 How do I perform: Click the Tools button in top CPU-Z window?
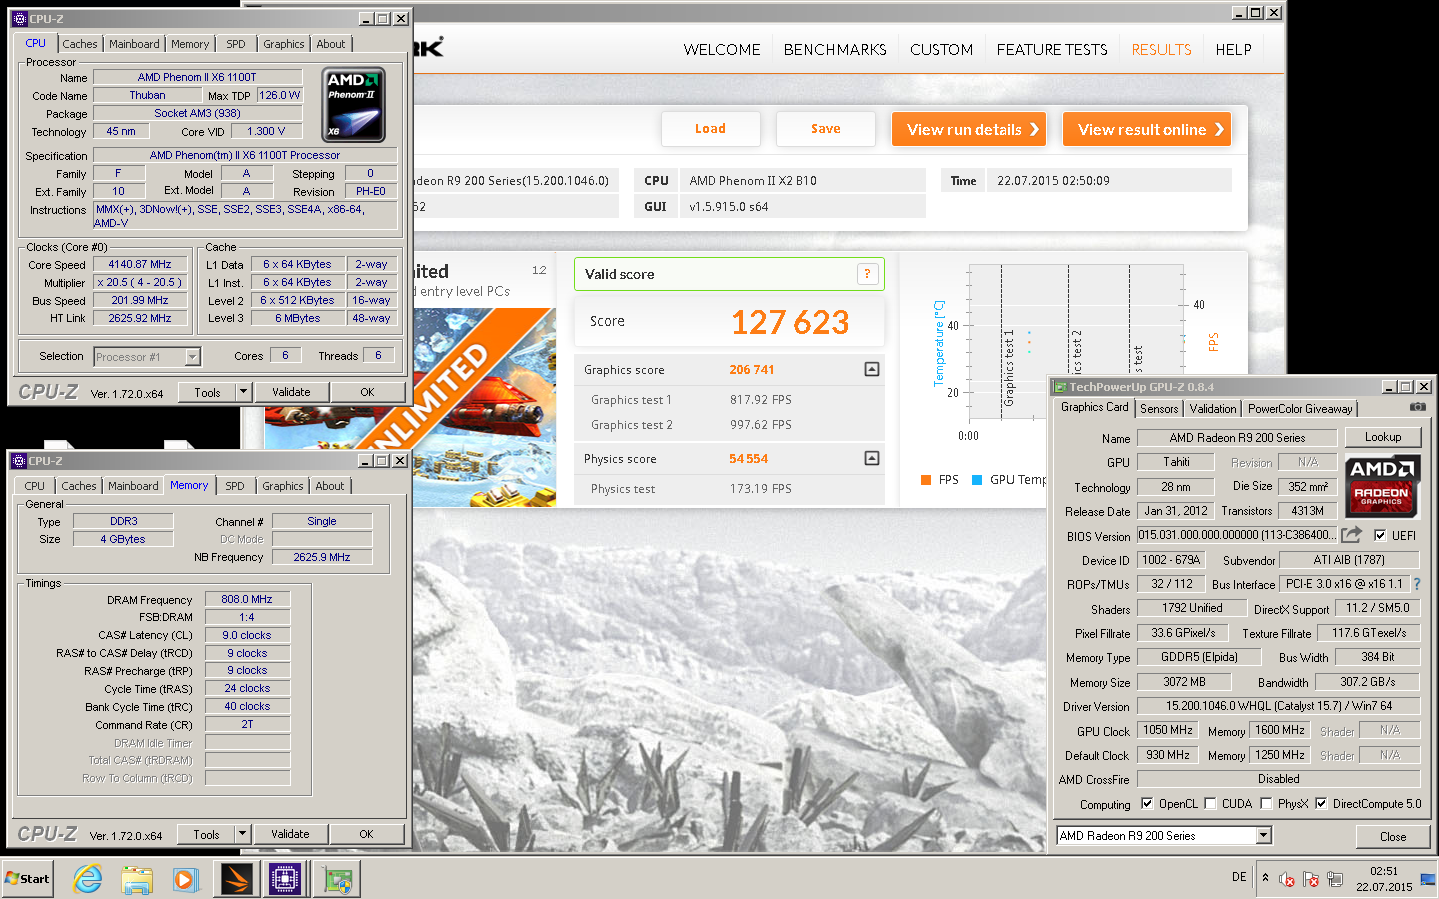[207, 392]
